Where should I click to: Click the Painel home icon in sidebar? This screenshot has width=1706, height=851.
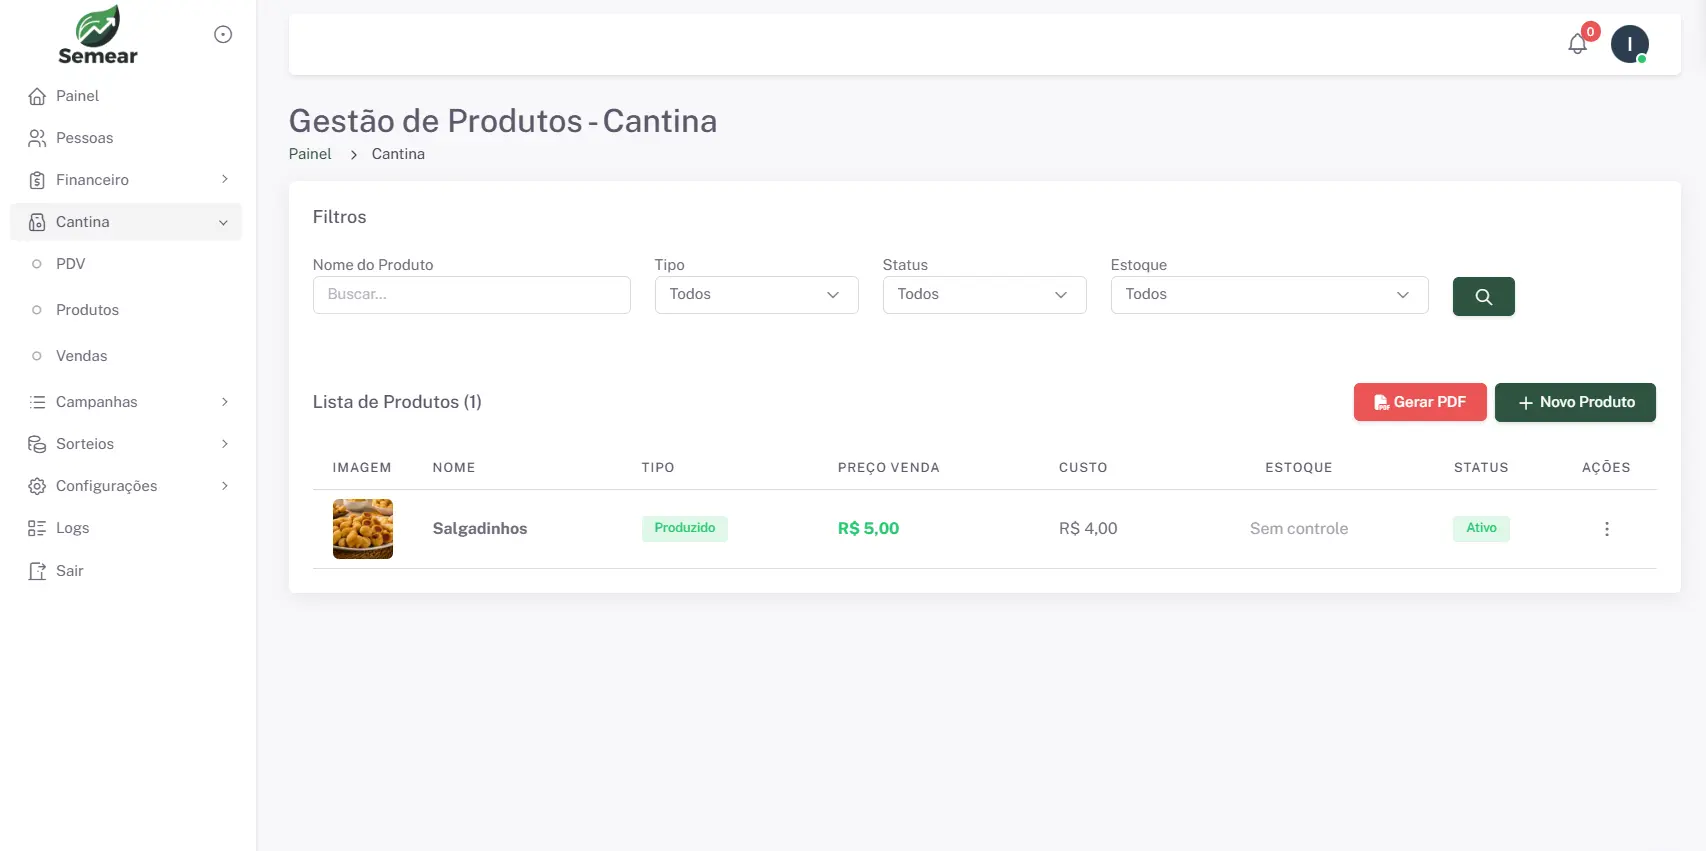(37, 96)
